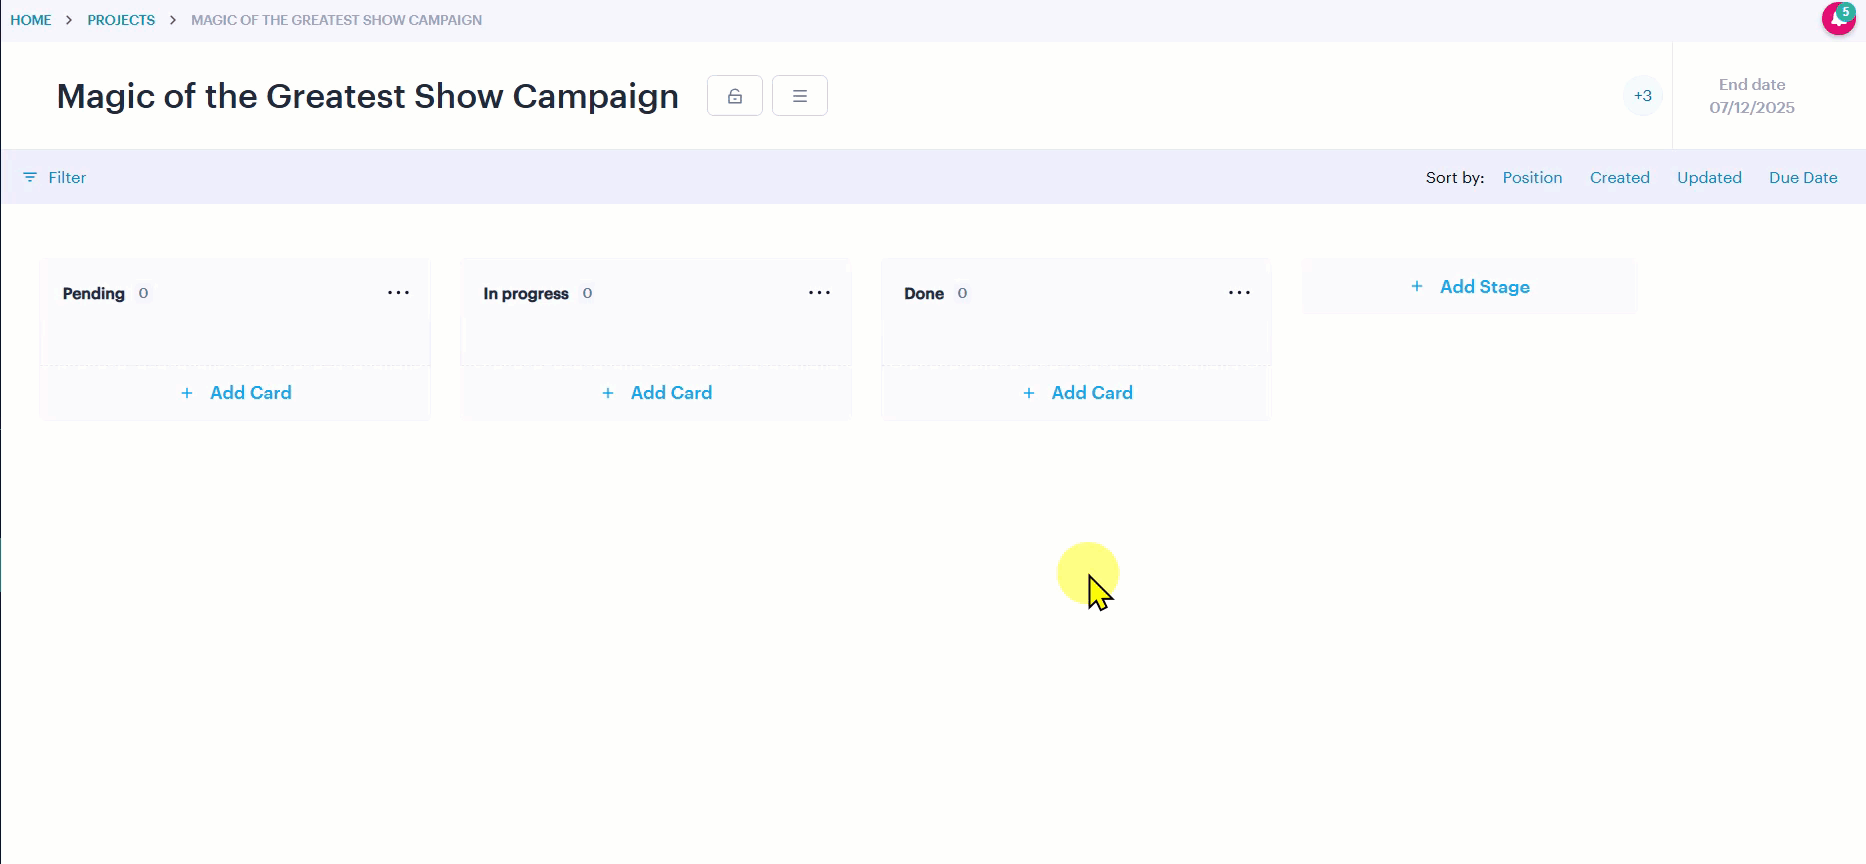Click the In progress stage title
This screenshot has height=864, width=1866.
coord(526,293)
